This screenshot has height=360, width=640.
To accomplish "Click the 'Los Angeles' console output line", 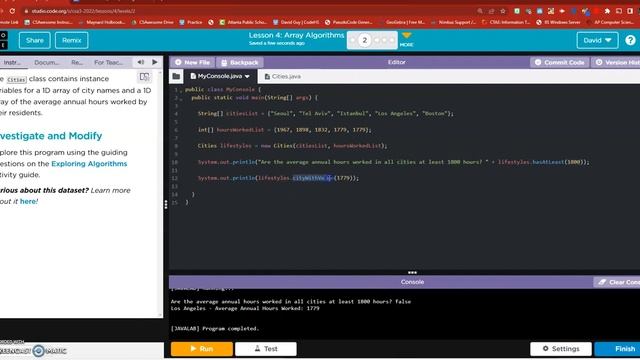I will click(245, 309).
